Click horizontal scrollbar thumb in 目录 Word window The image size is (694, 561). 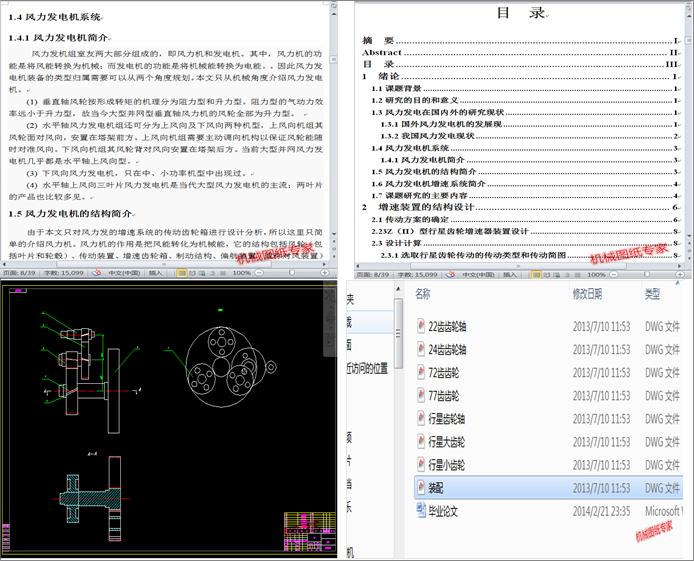[x=518, y=266]
